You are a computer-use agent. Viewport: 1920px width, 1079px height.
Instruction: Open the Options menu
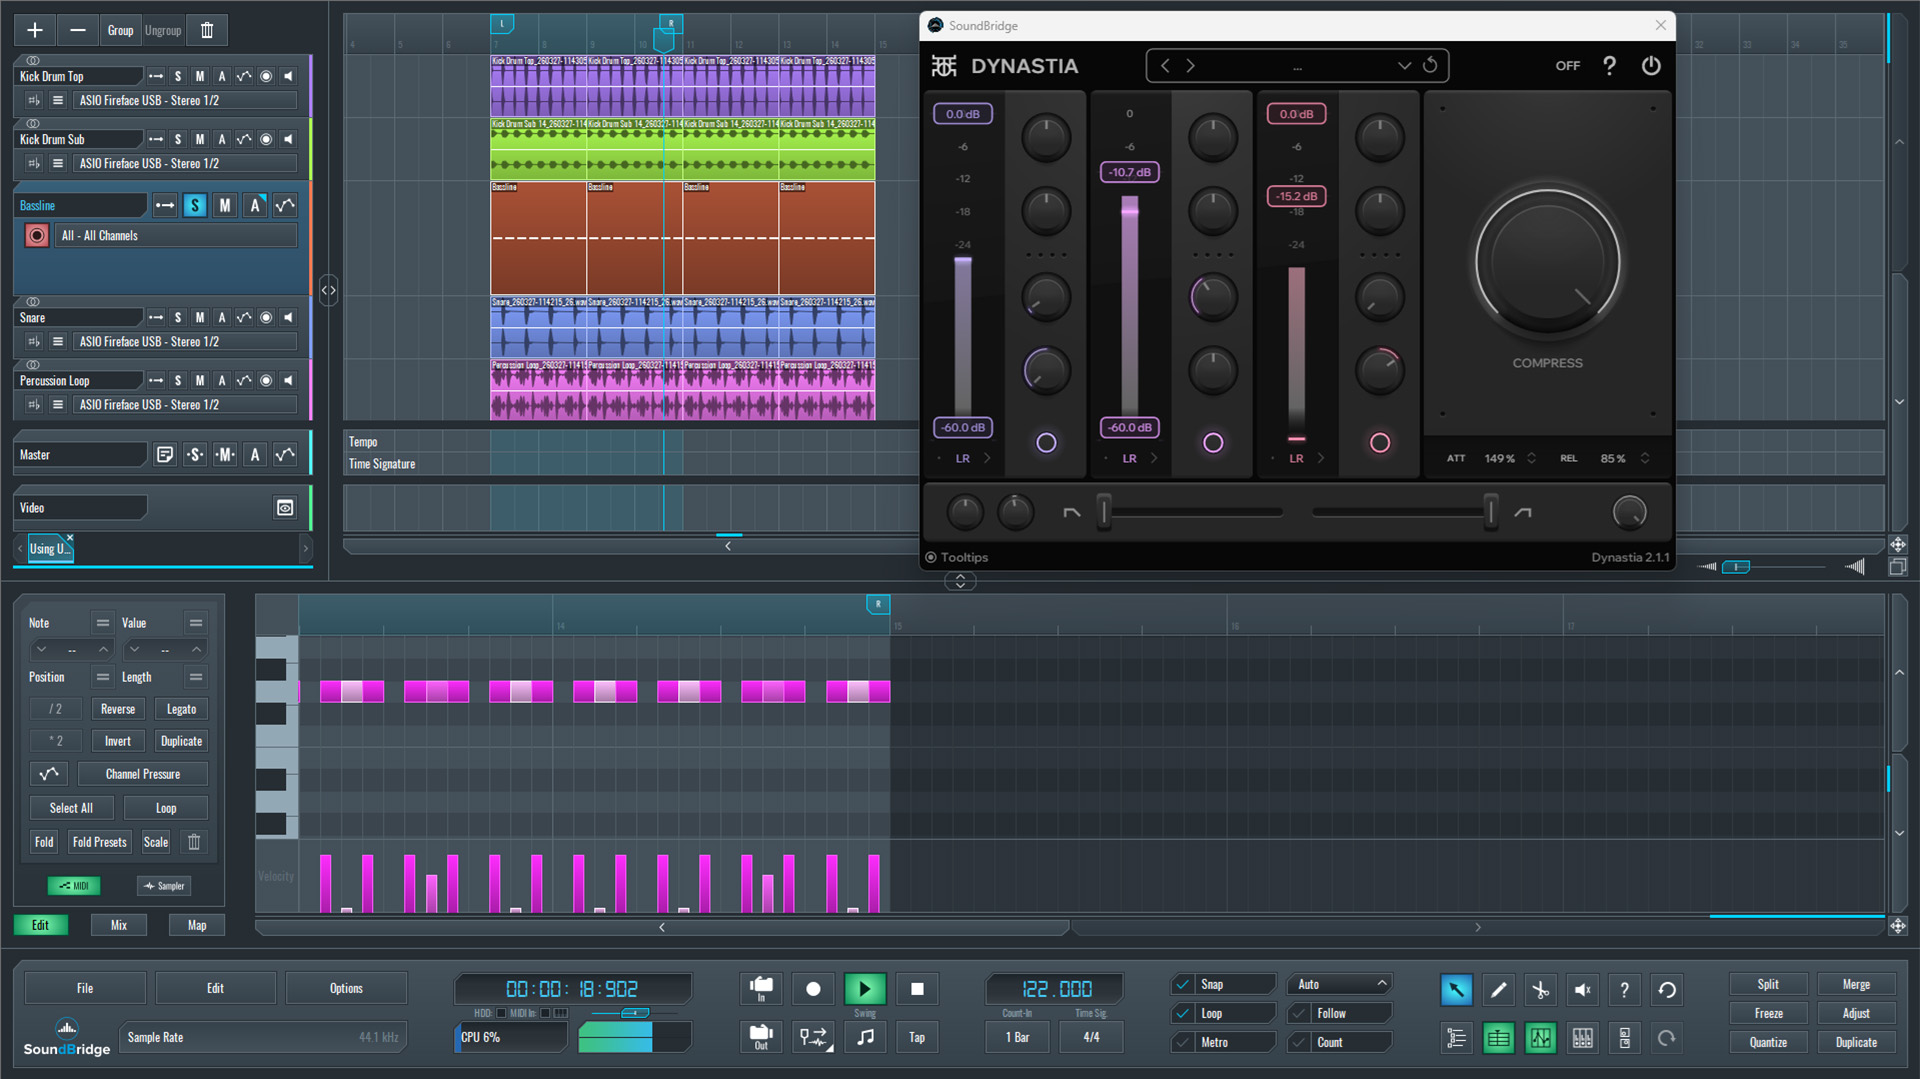tap(346, 988)
